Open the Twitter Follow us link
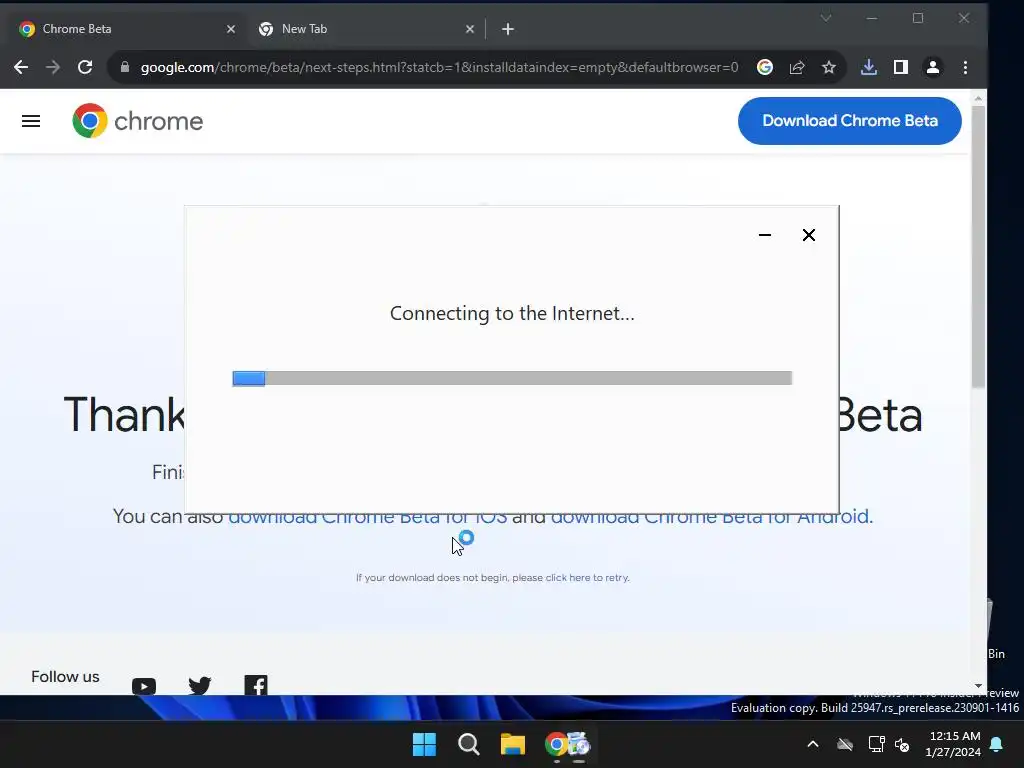Image resolution: width=1024 pixels, height=768 pixels. click(x=200, y=685)
